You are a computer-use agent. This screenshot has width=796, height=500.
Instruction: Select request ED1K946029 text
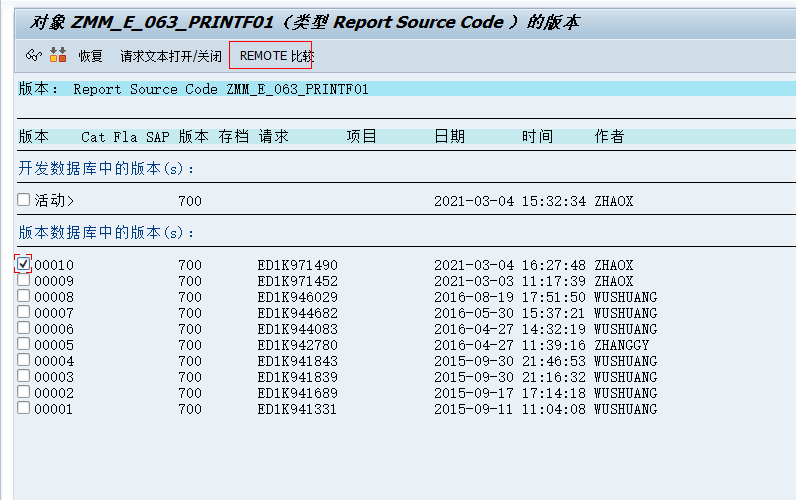[x=297, y=297]
